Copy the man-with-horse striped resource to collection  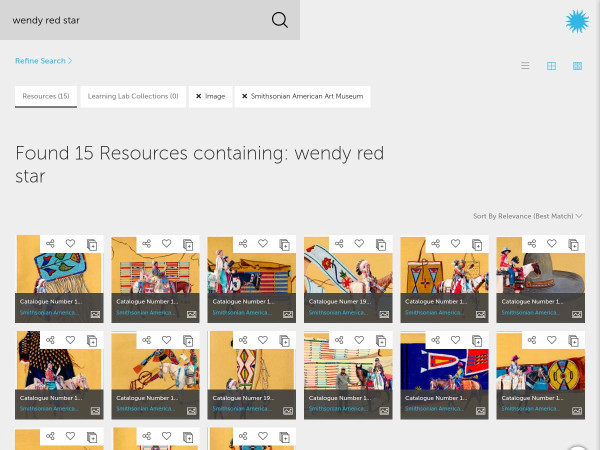[x=381, y=341]
